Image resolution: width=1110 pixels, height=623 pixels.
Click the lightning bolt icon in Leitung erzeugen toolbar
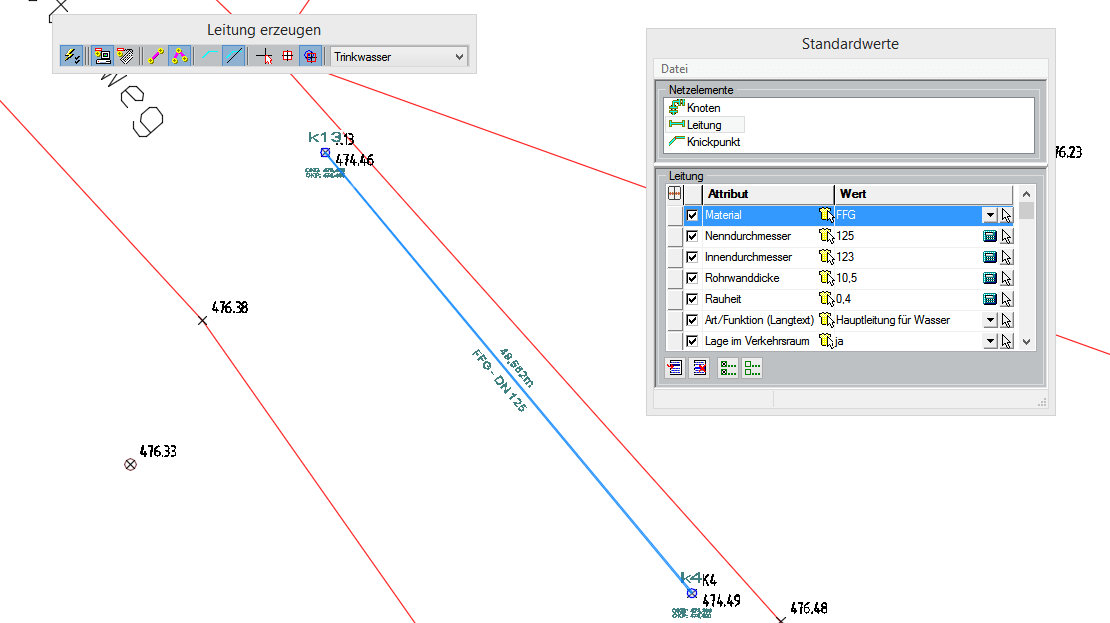click(x=71, y=57)
